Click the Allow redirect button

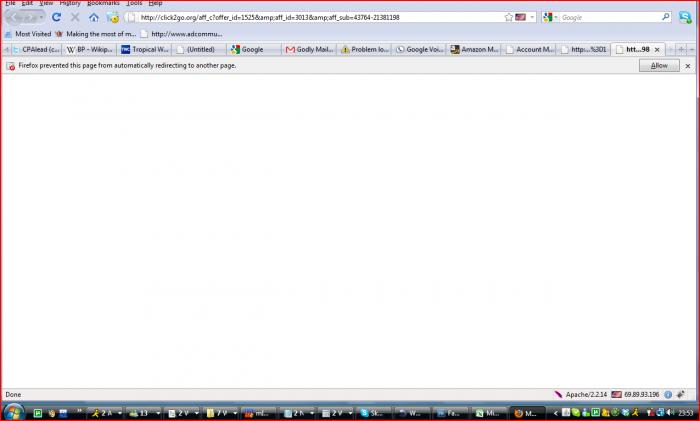659,66
